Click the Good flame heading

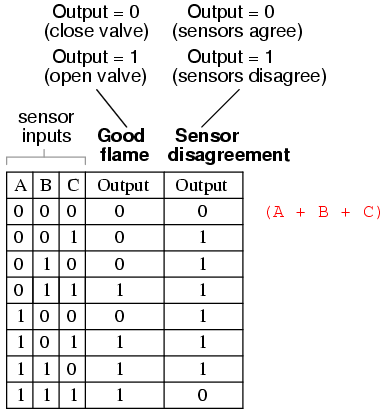point(123,145)
